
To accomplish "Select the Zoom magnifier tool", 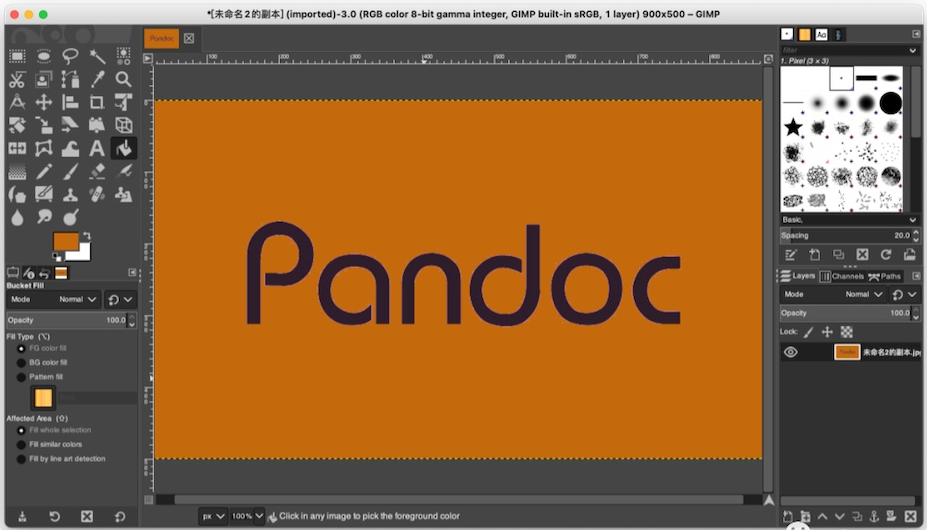I will 124,79.
